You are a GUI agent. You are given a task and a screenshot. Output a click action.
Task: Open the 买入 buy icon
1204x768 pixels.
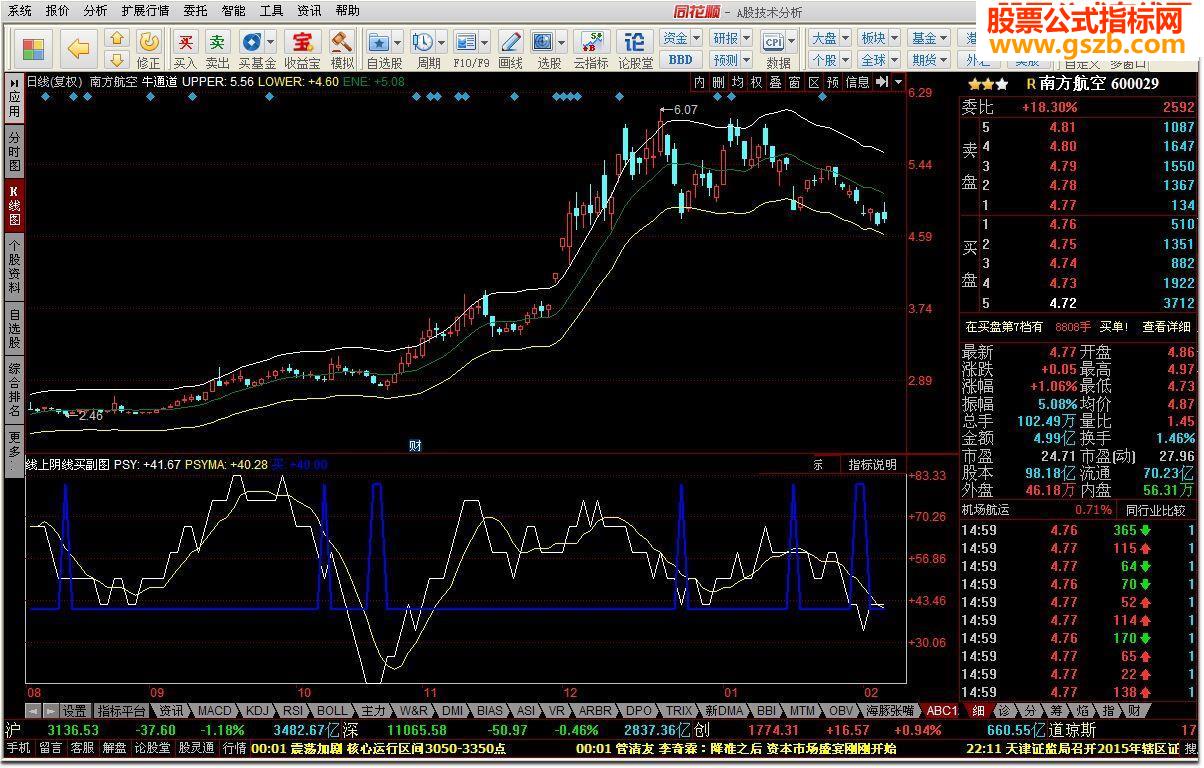click(185, 42)
